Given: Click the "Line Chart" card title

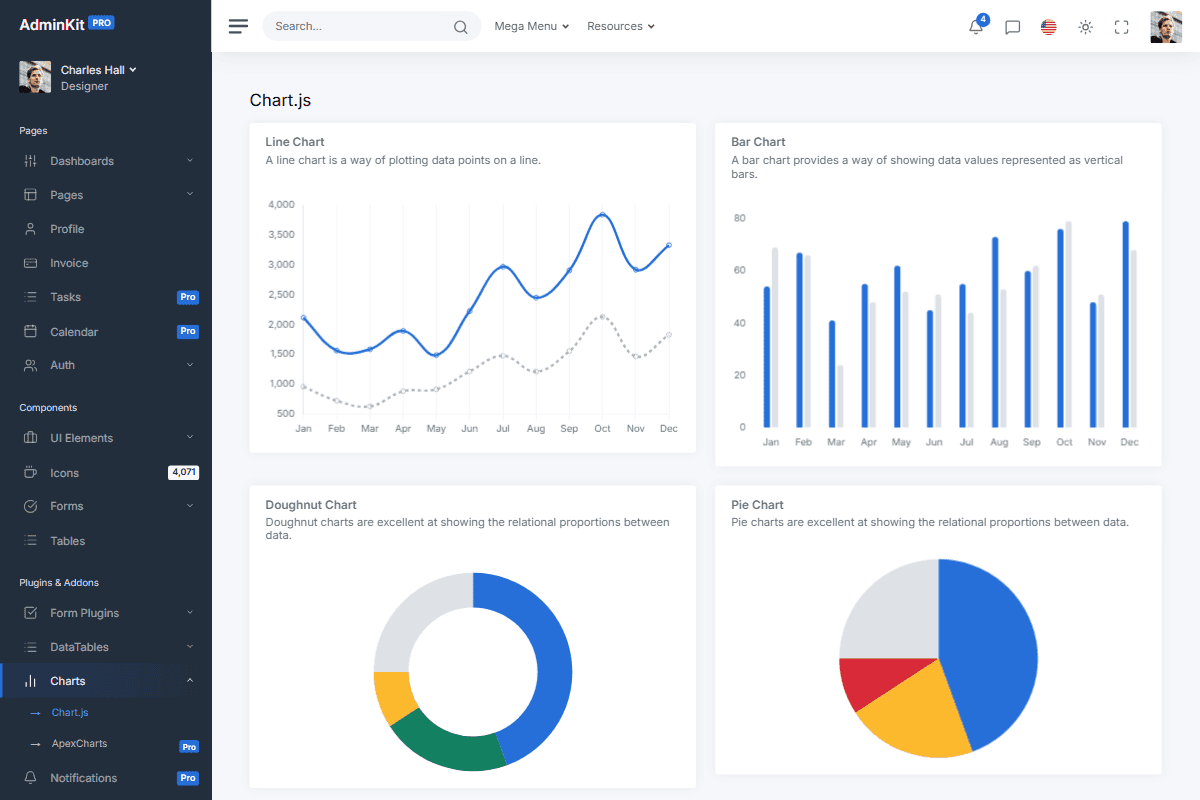Looking at the screenshot, I should [x=295, y=142].
